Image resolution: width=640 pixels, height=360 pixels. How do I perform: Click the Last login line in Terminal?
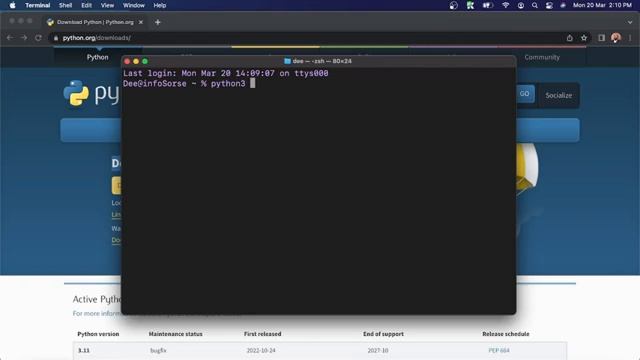[226, 73]
